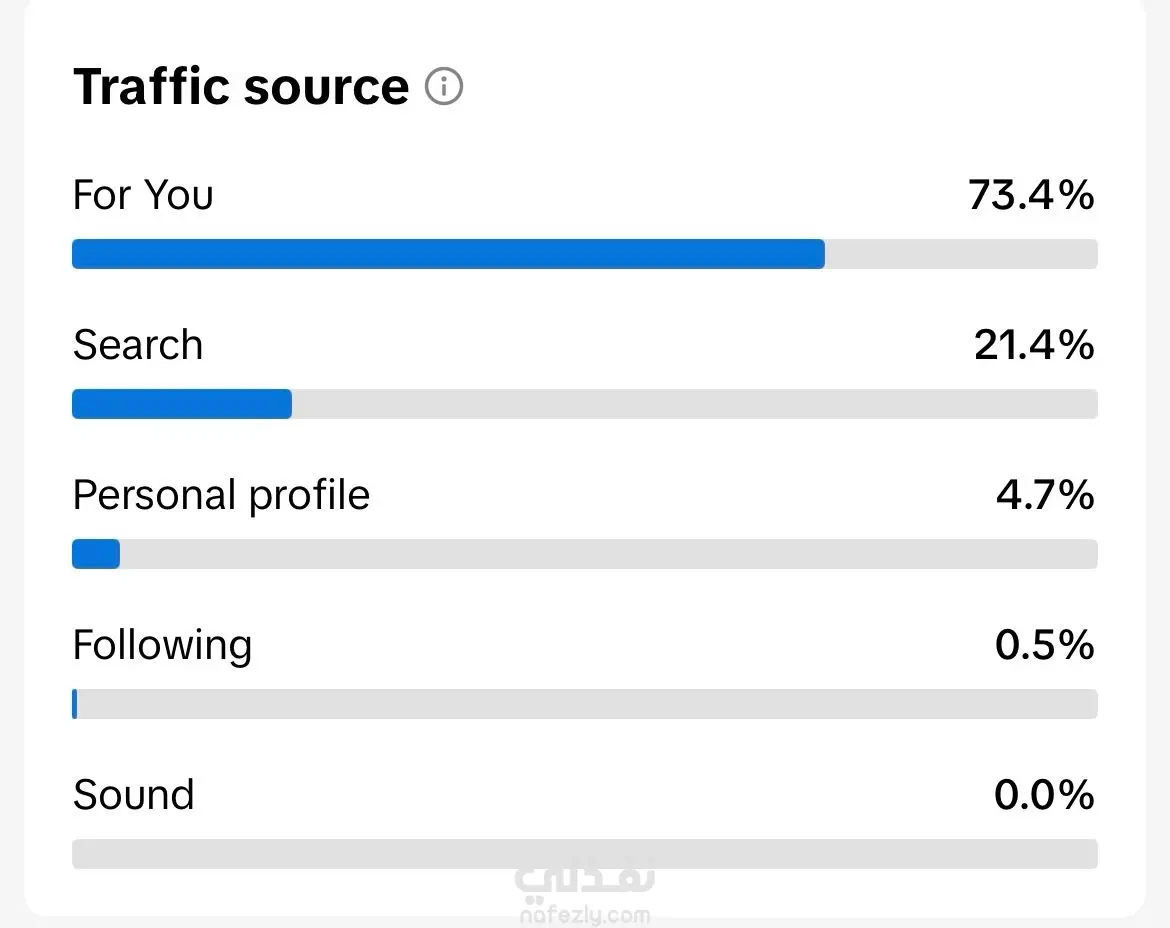Screen dimensions: 1170x928
Task: Click the blue filled portion of Search bar
Action: (x=182, y=404)
